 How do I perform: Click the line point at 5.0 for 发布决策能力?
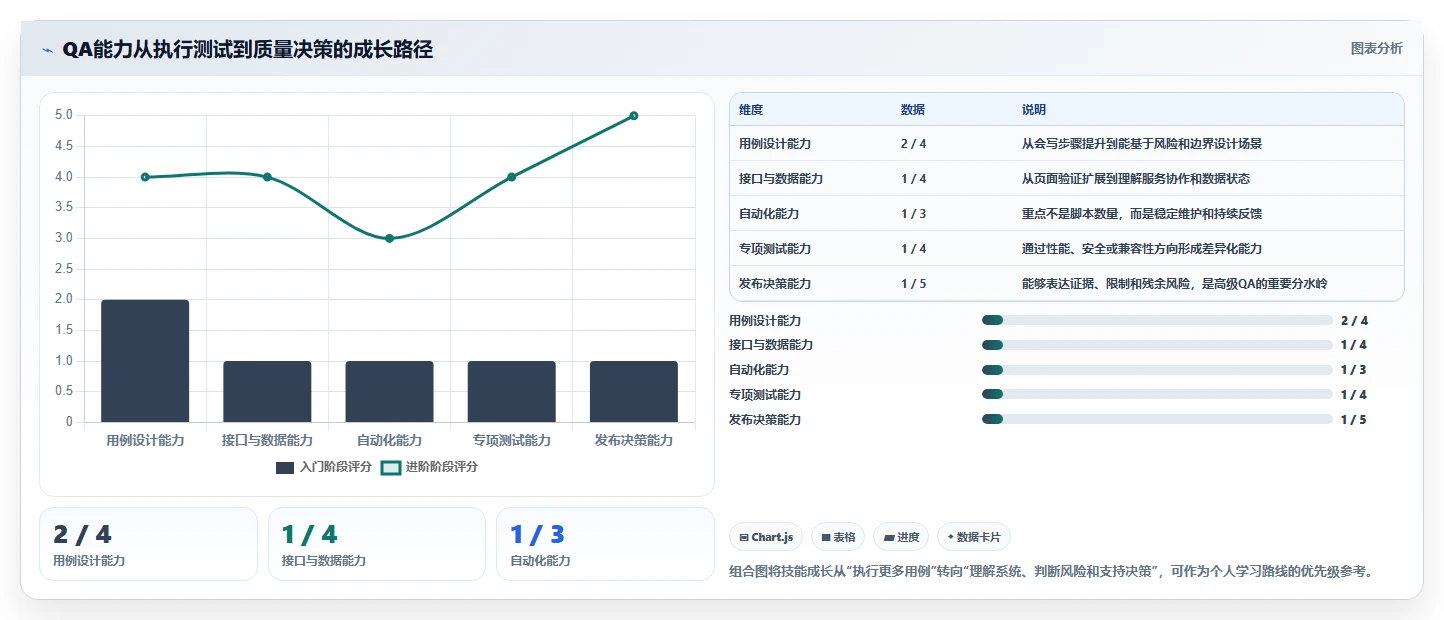(x=634, y=116)
